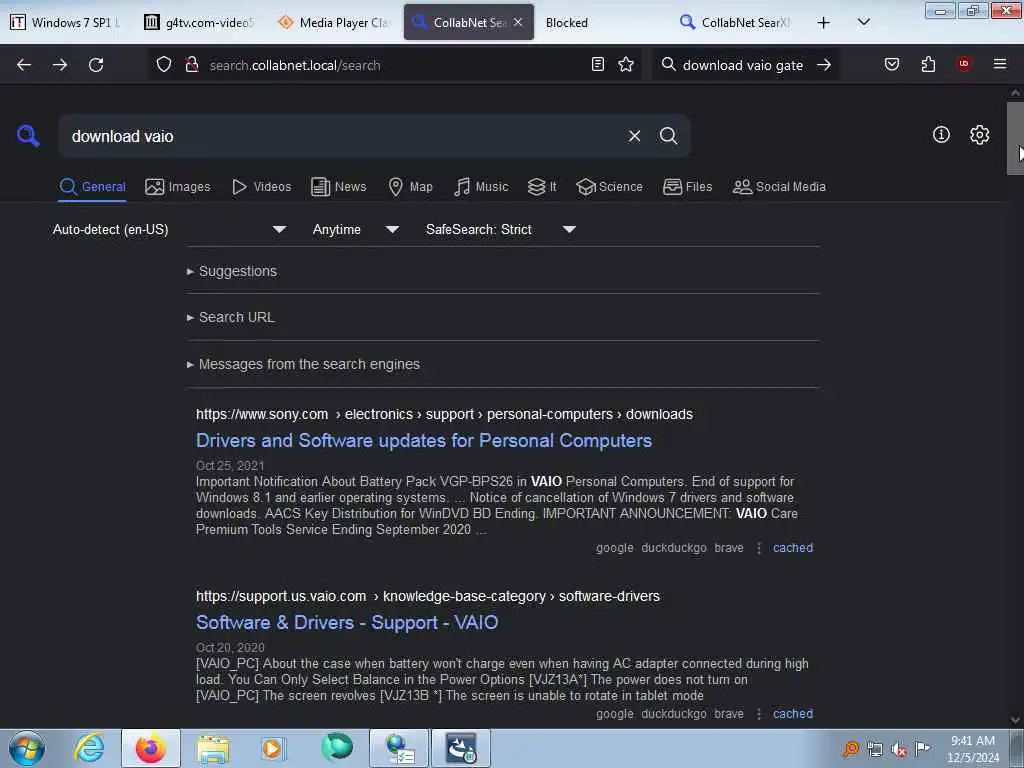Select the Social Media search category
The image size is (1024, 768).
779,187
